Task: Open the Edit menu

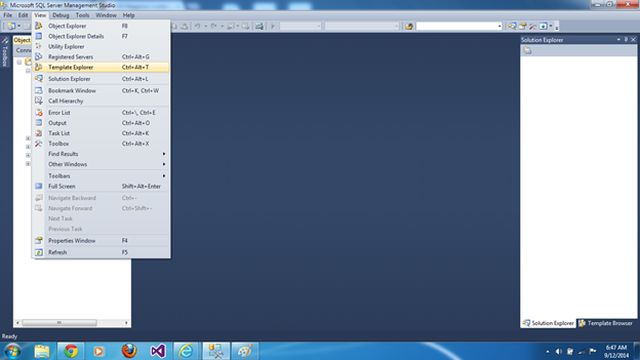Action: (x=23, y=15)
